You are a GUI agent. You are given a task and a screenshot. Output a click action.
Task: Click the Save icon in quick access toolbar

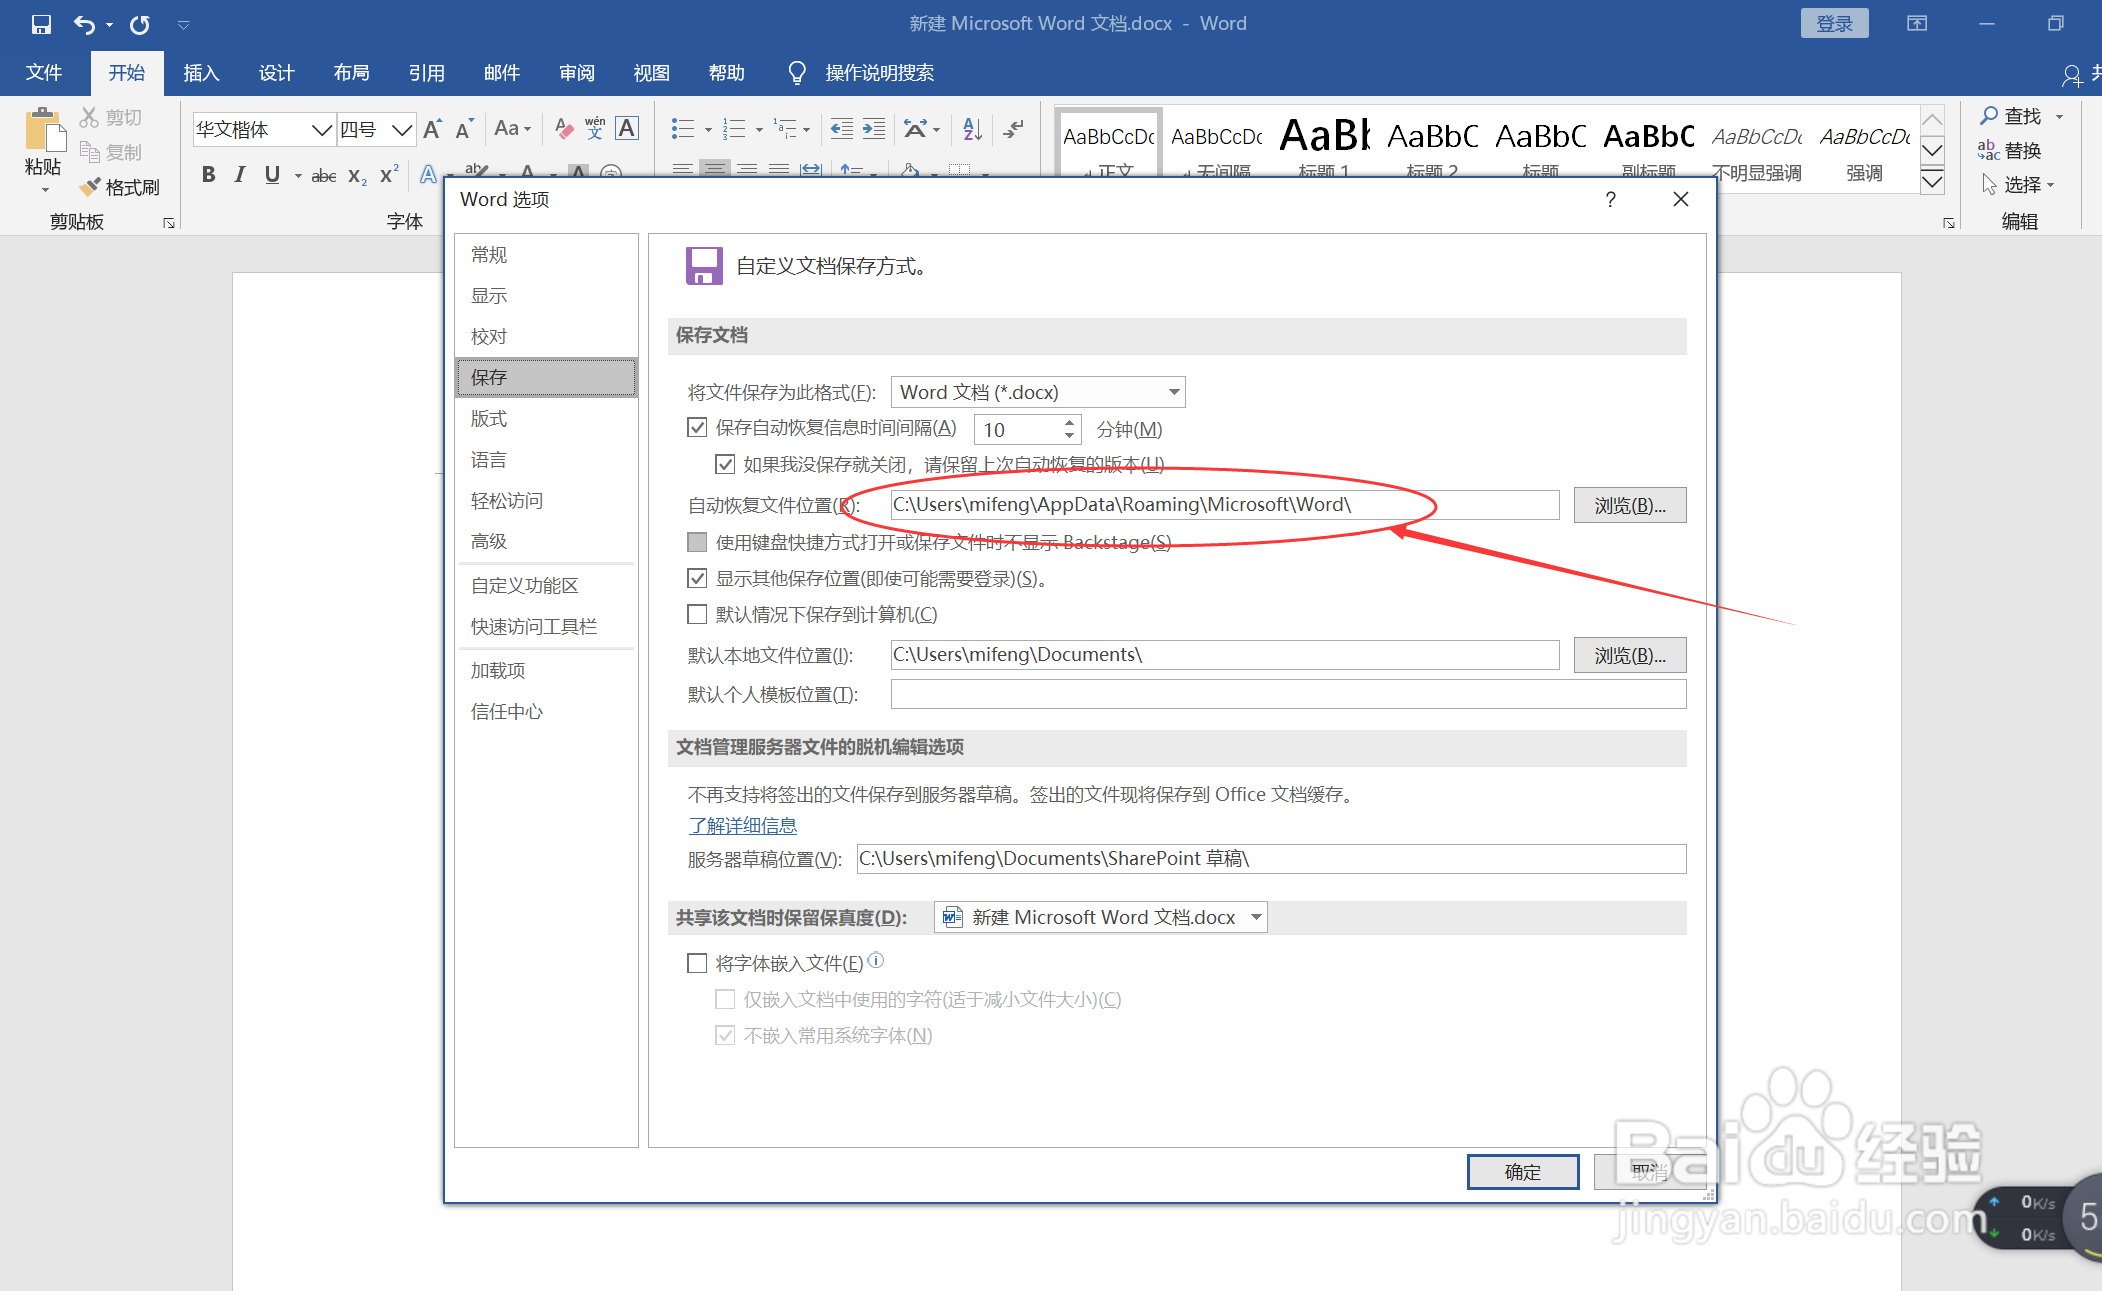pos(41,24)
